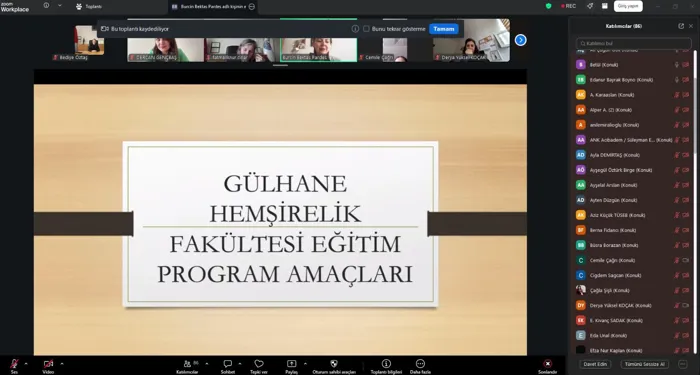
Task: Click A. Karaaslan's muted microphone icon
Action: 676,95
